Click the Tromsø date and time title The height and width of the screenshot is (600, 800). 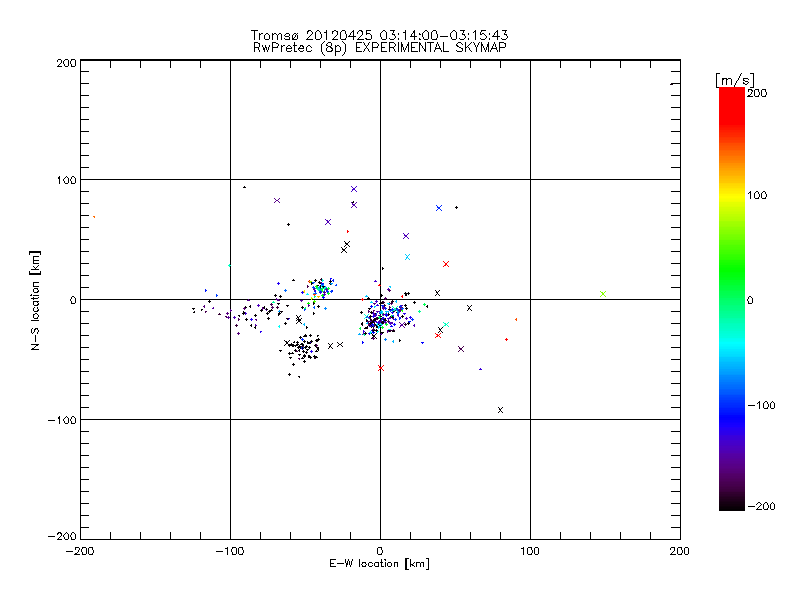(379, 35)
